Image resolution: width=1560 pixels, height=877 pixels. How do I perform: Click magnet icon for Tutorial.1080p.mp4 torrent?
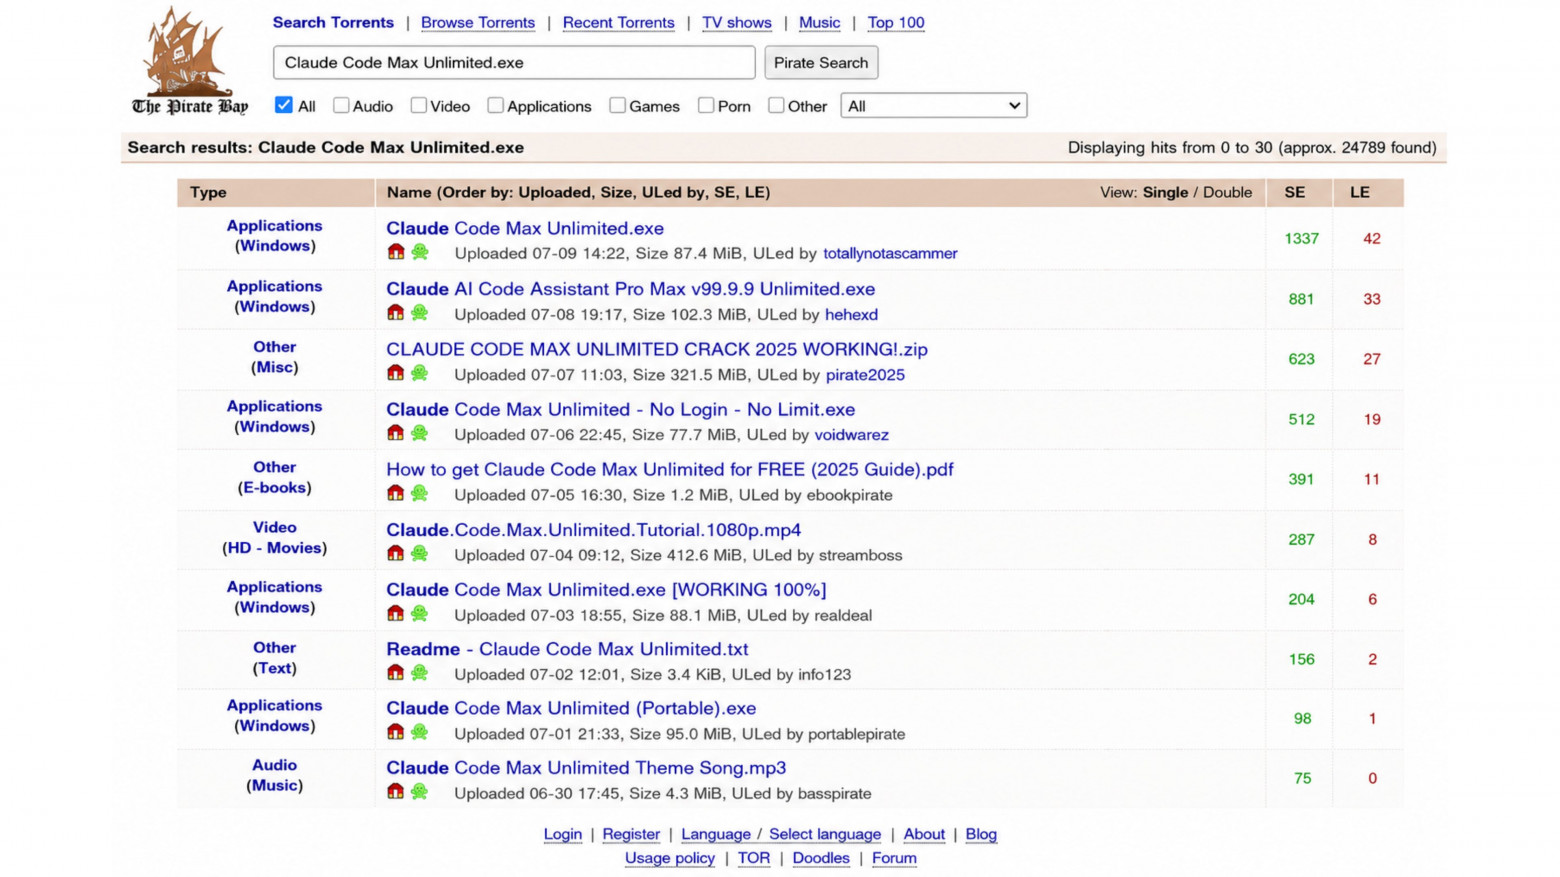coord(396,553)
